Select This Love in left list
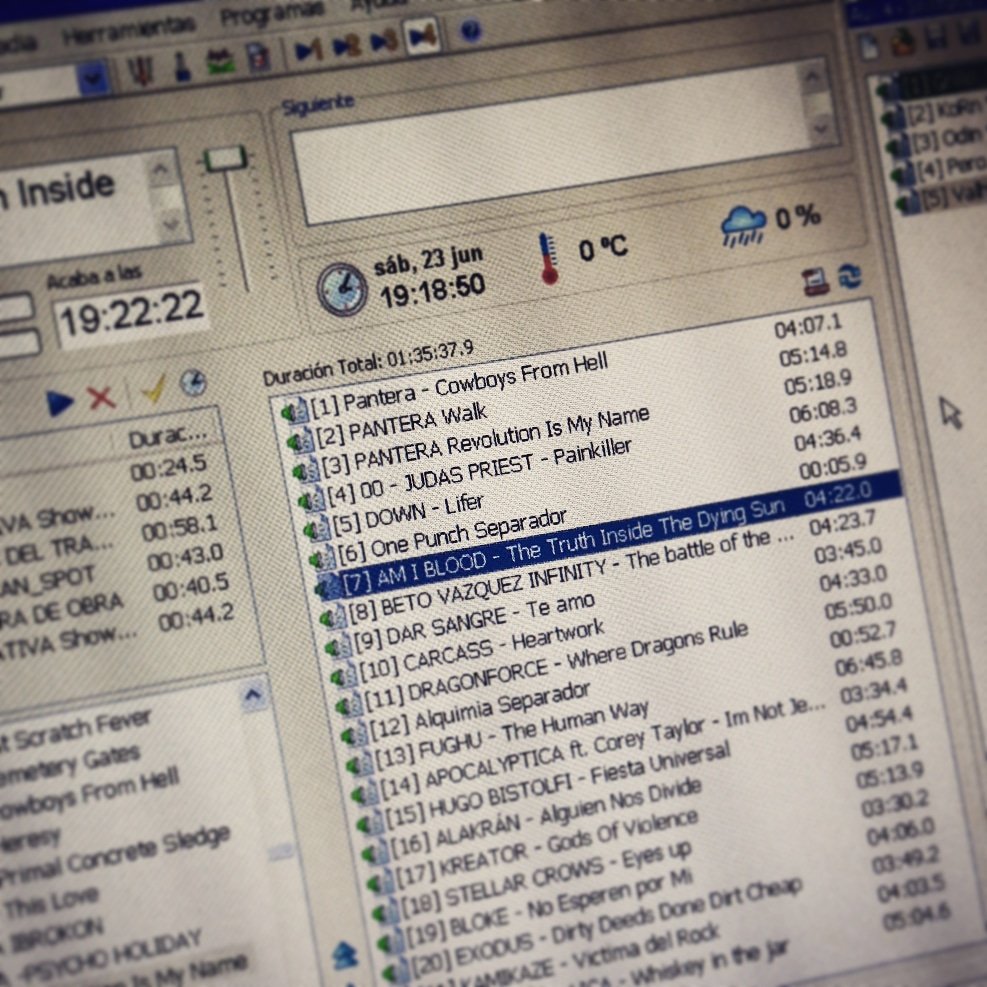The height and width of the screenshot is (987, 987). click(52, 901)
